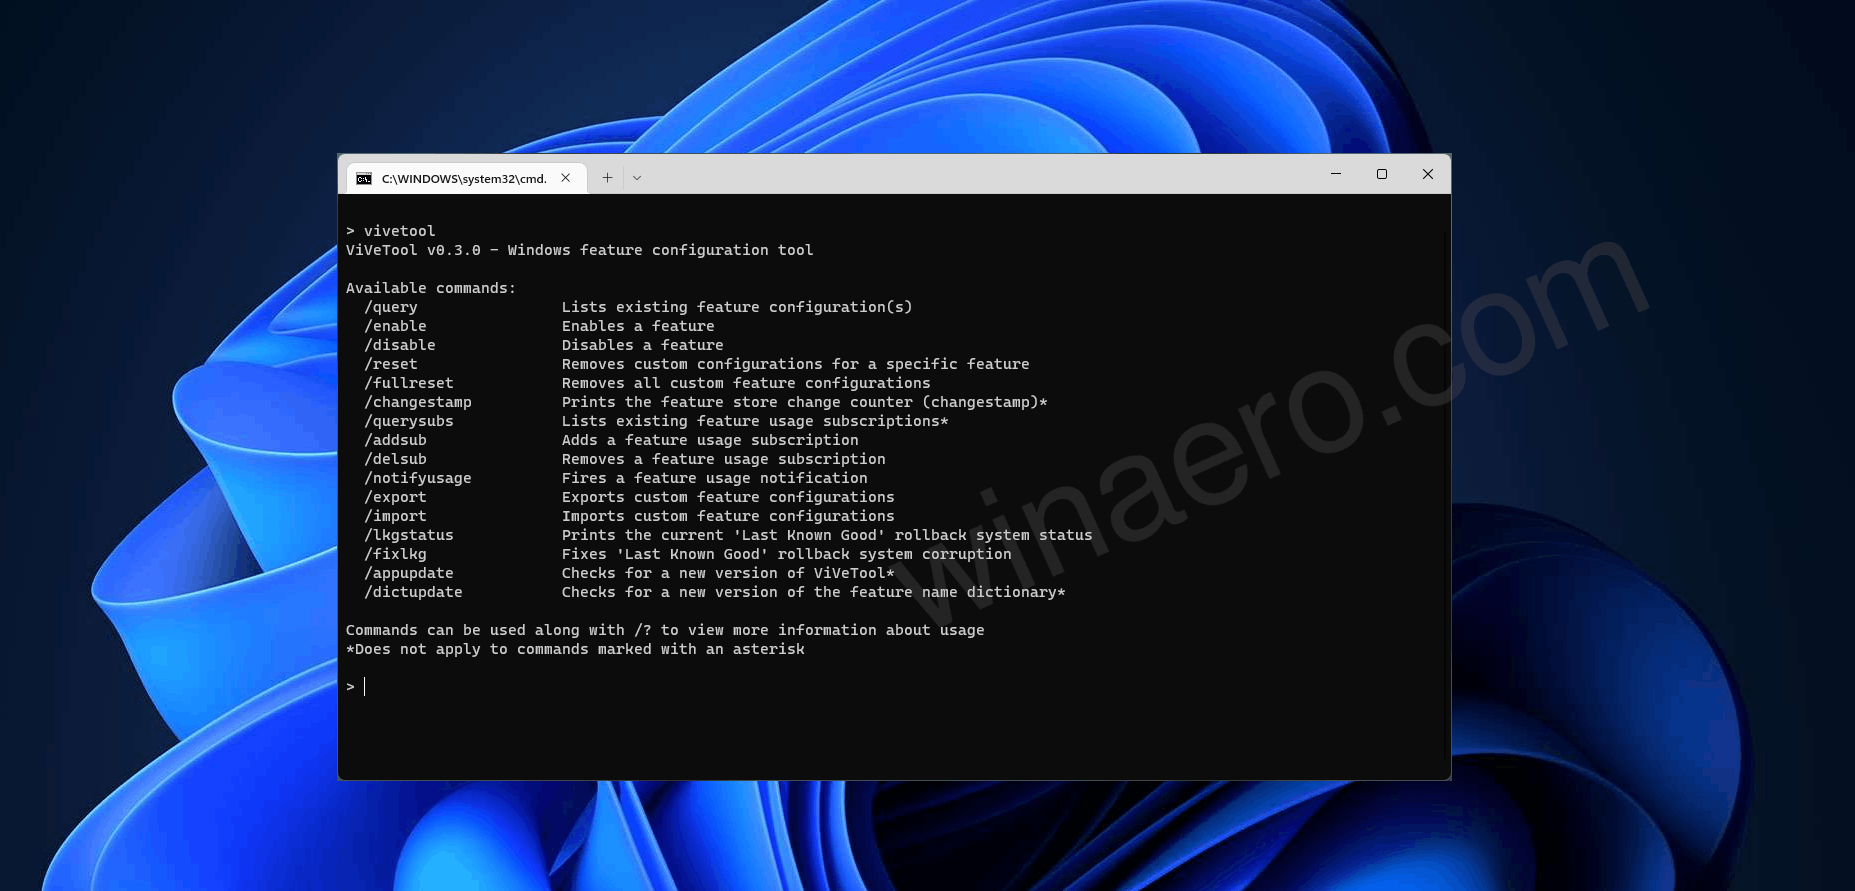Screen dimensions: 1855x891
Task: Click the /dictupdate command text
Action: [413, 592]
